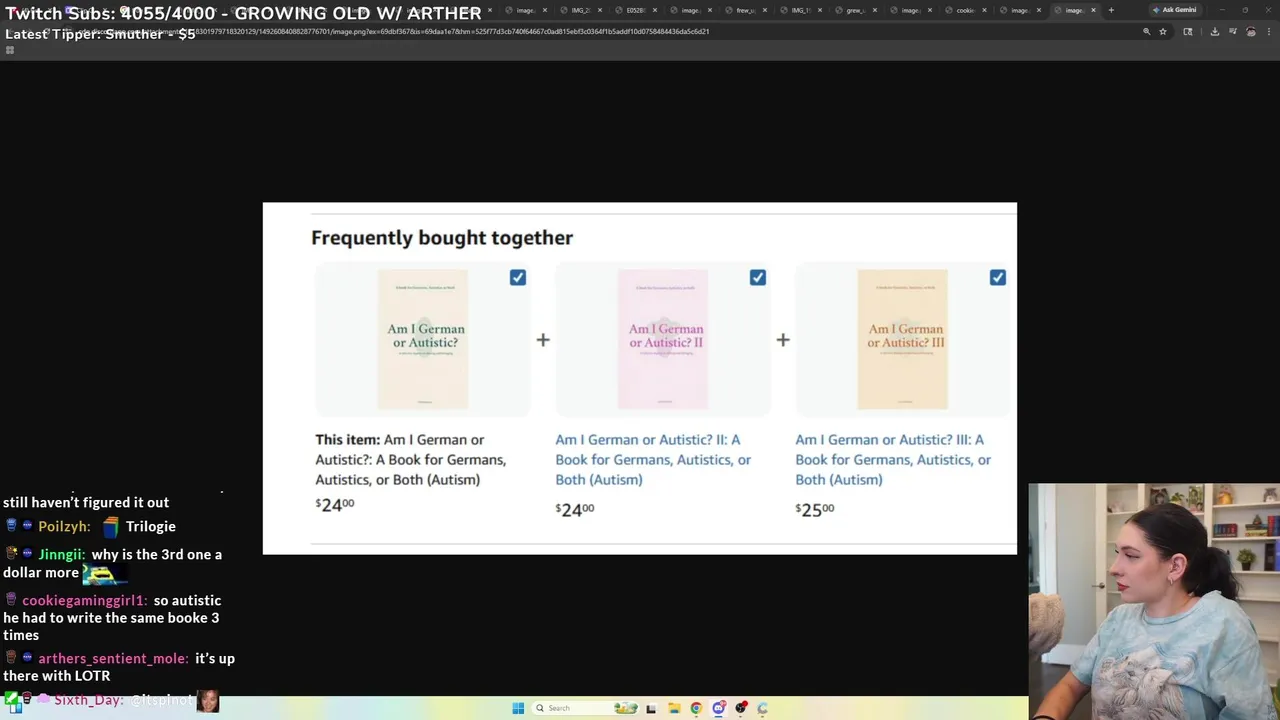Uncheck the 'Am I German or Autistic? III' checkbox

(x=997, y=277)
